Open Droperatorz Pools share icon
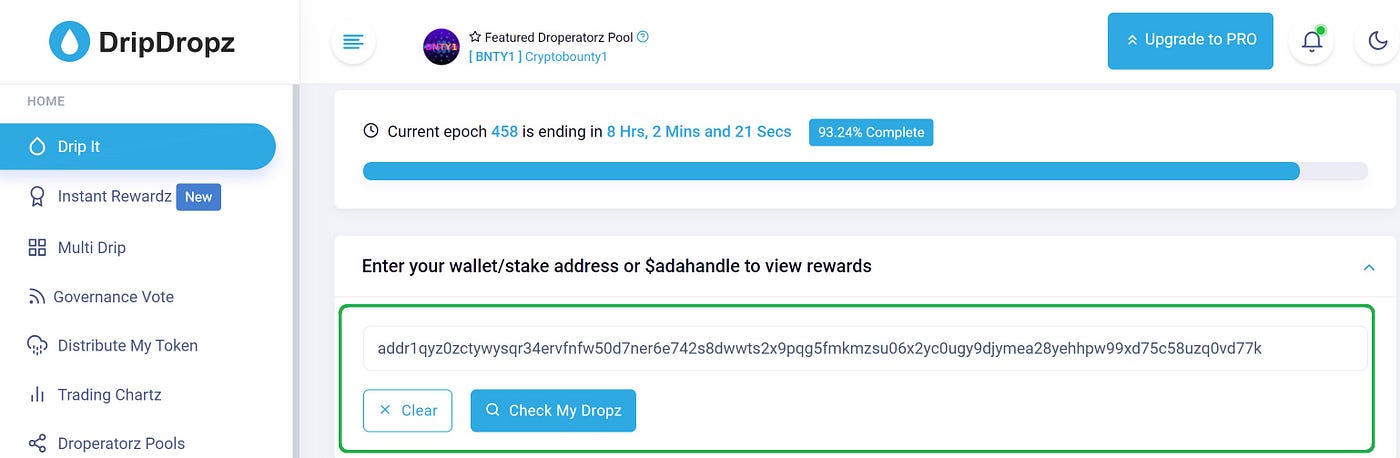 (37, 443)
